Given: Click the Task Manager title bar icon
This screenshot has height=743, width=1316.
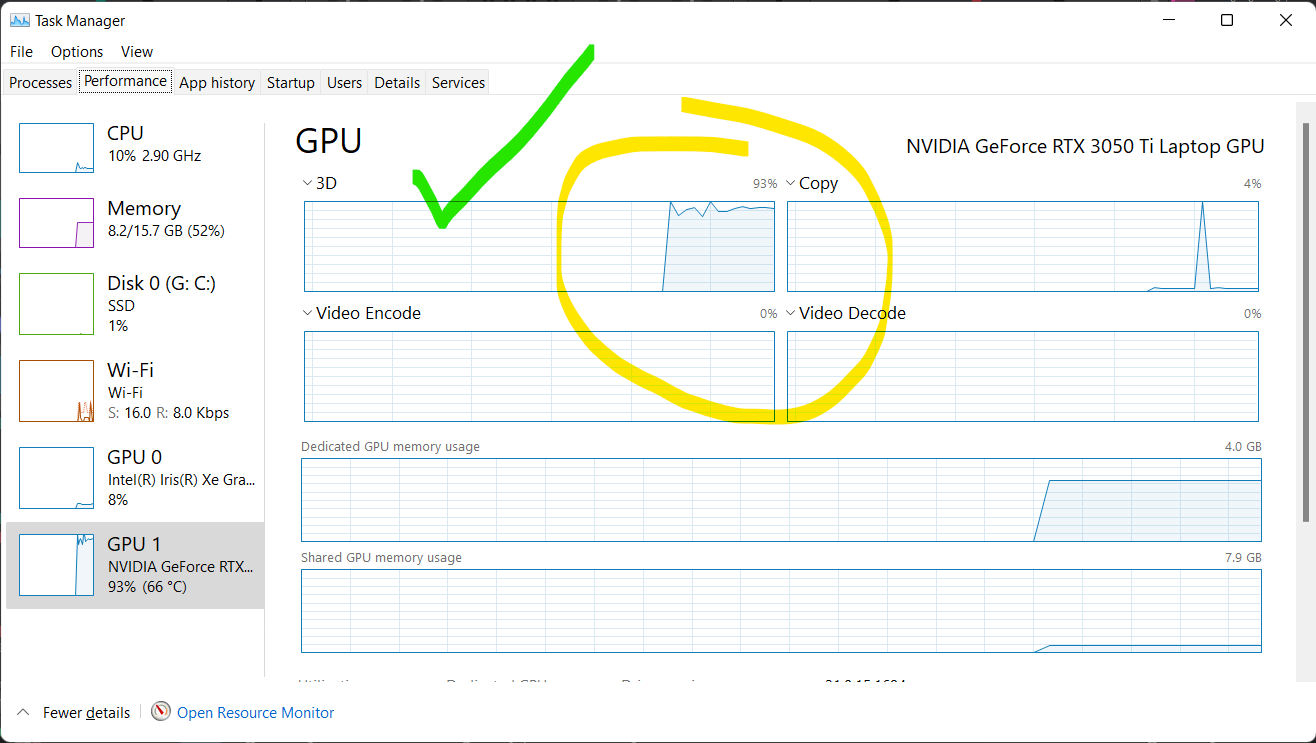Looking at the screenshot, I should [x=19, y=20].
